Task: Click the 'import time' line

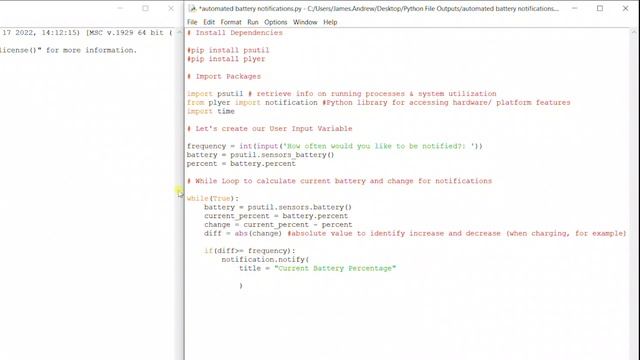Action: [x=211, y=111]
